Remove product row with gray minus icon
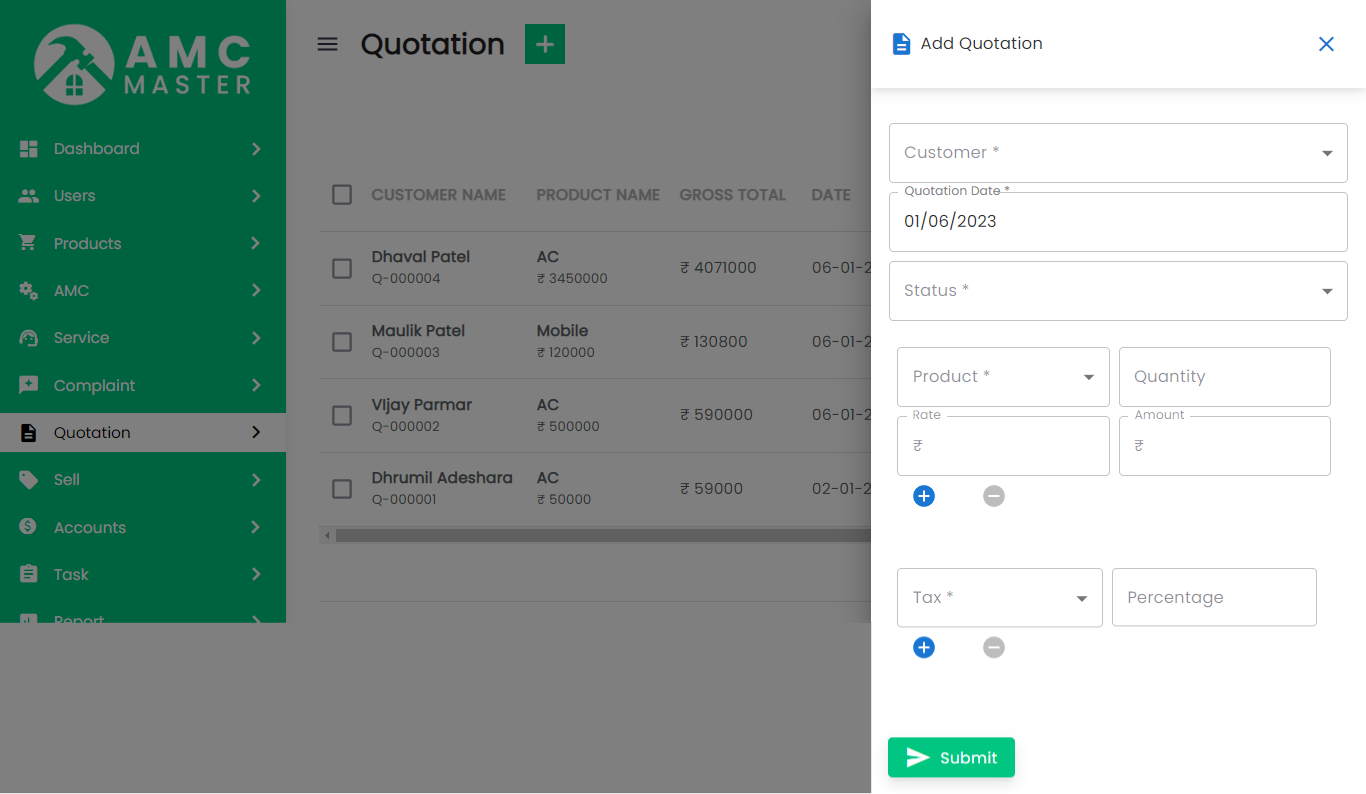The width and height of the screenshot is (1366, 794). pos(993,496)
